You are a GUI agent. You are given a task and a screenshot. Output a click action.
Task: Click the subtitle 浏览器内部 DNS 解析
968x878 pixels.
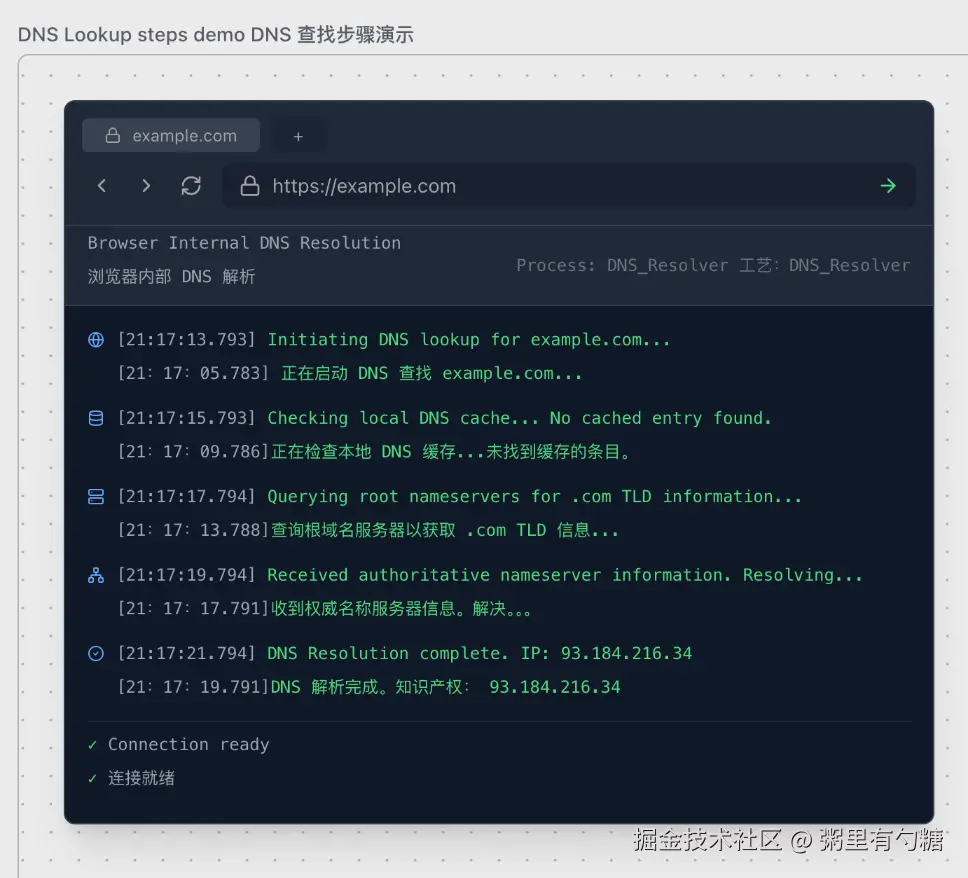[x=172, y=277]
